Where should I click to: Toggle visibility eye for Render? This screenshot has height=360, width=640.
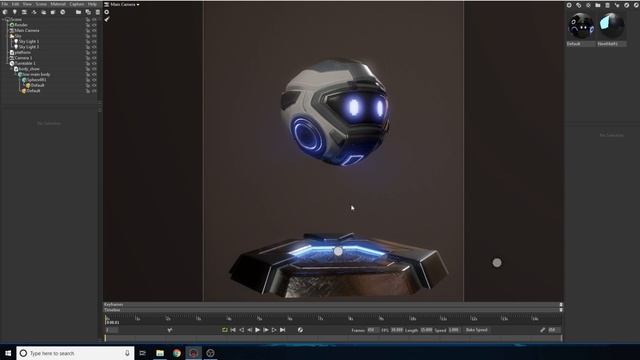point(94,25)
